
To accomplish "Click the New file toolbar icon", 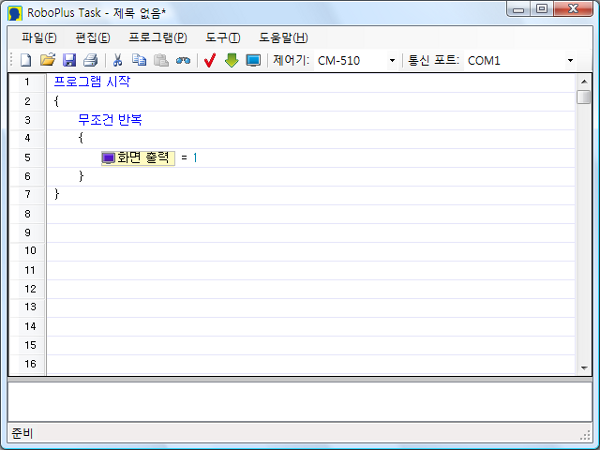I will tap(26, 60).
